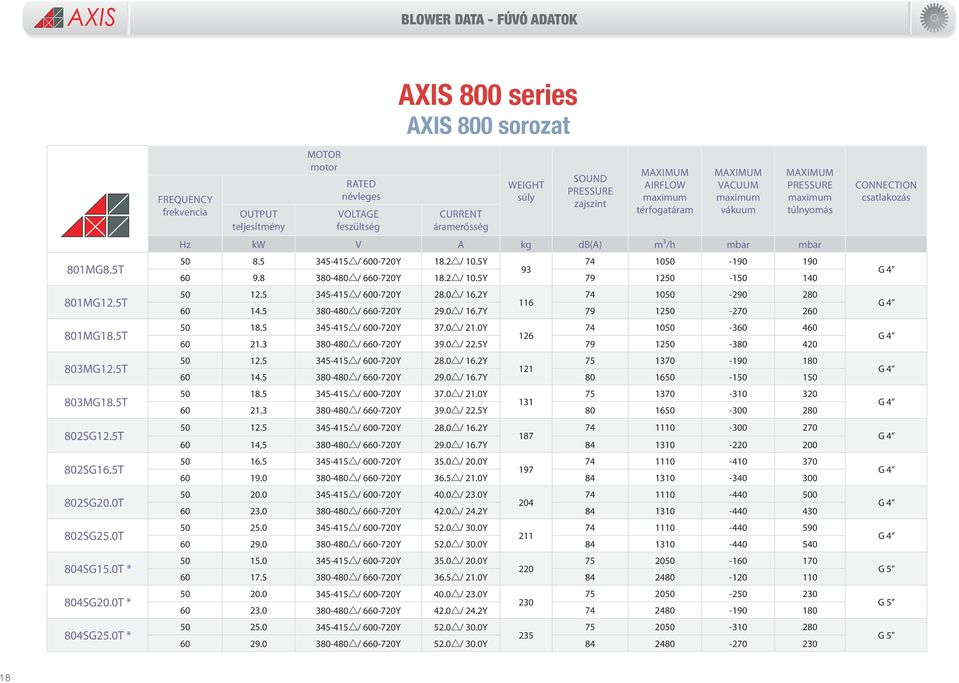Click the 9.8 kW output value
959x683 pixels.
pos(258,278)
